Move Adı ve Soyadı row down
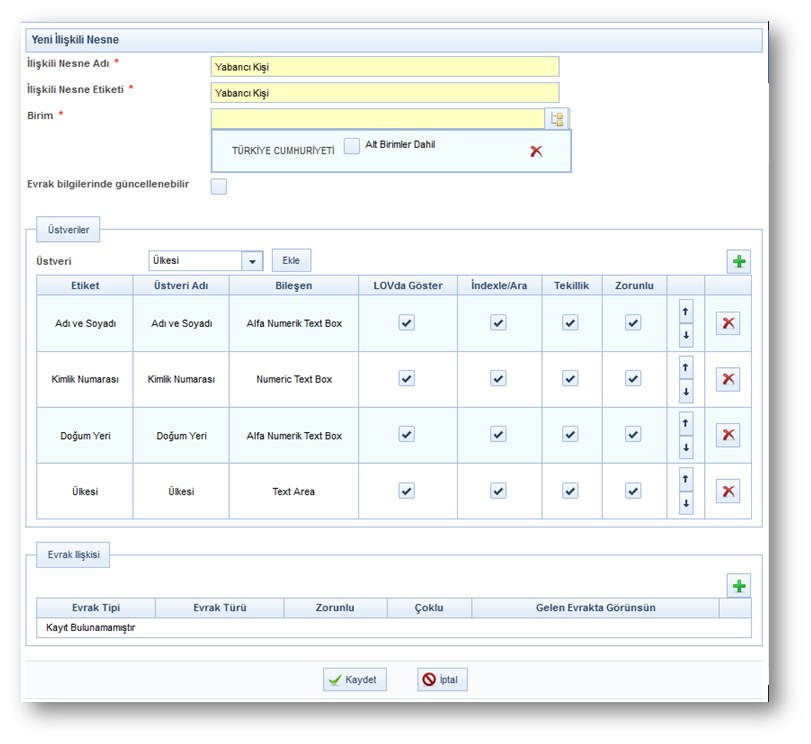 pyautogui.click(x=686, y=335)
